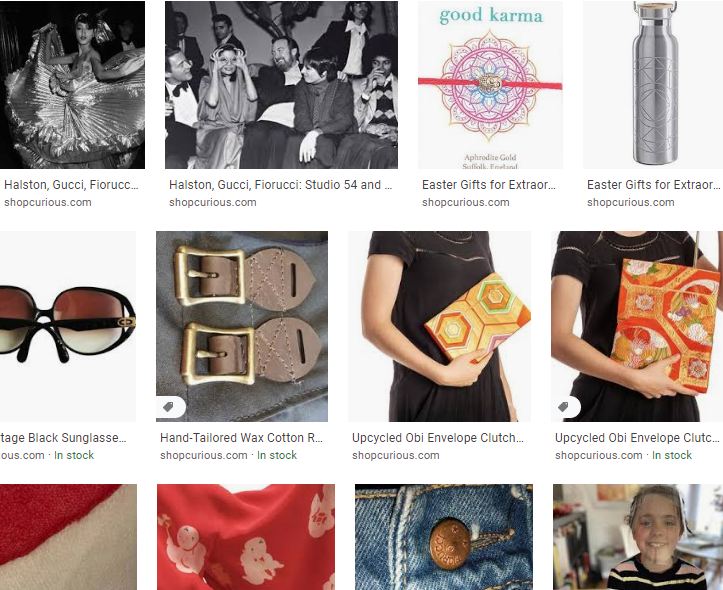Open the vintage black sunglasses image

(68, 326)
